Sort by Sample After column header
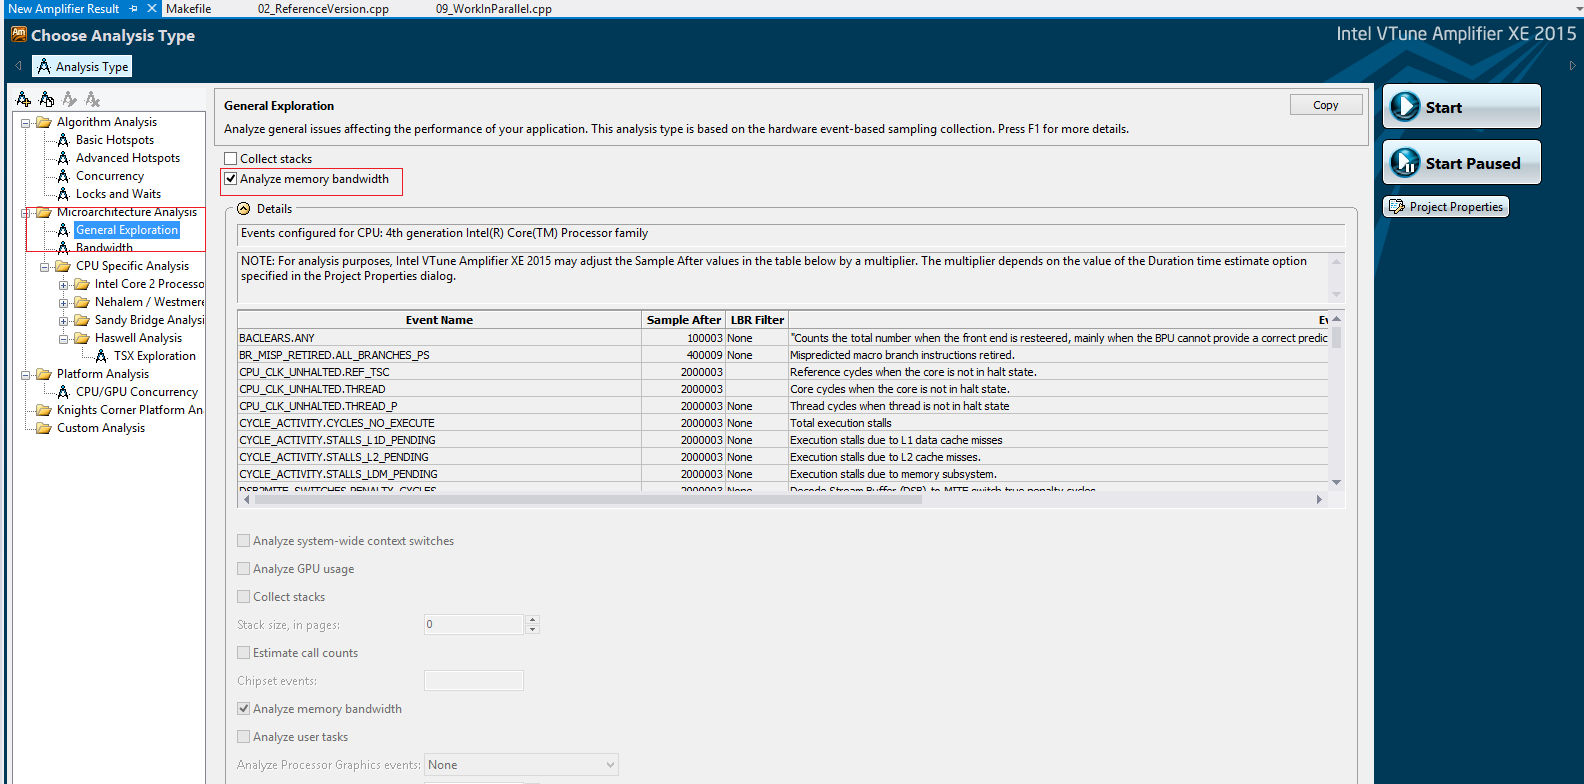Image resolution: width=1584 pixels, height=784 pixels. point(683,320)
